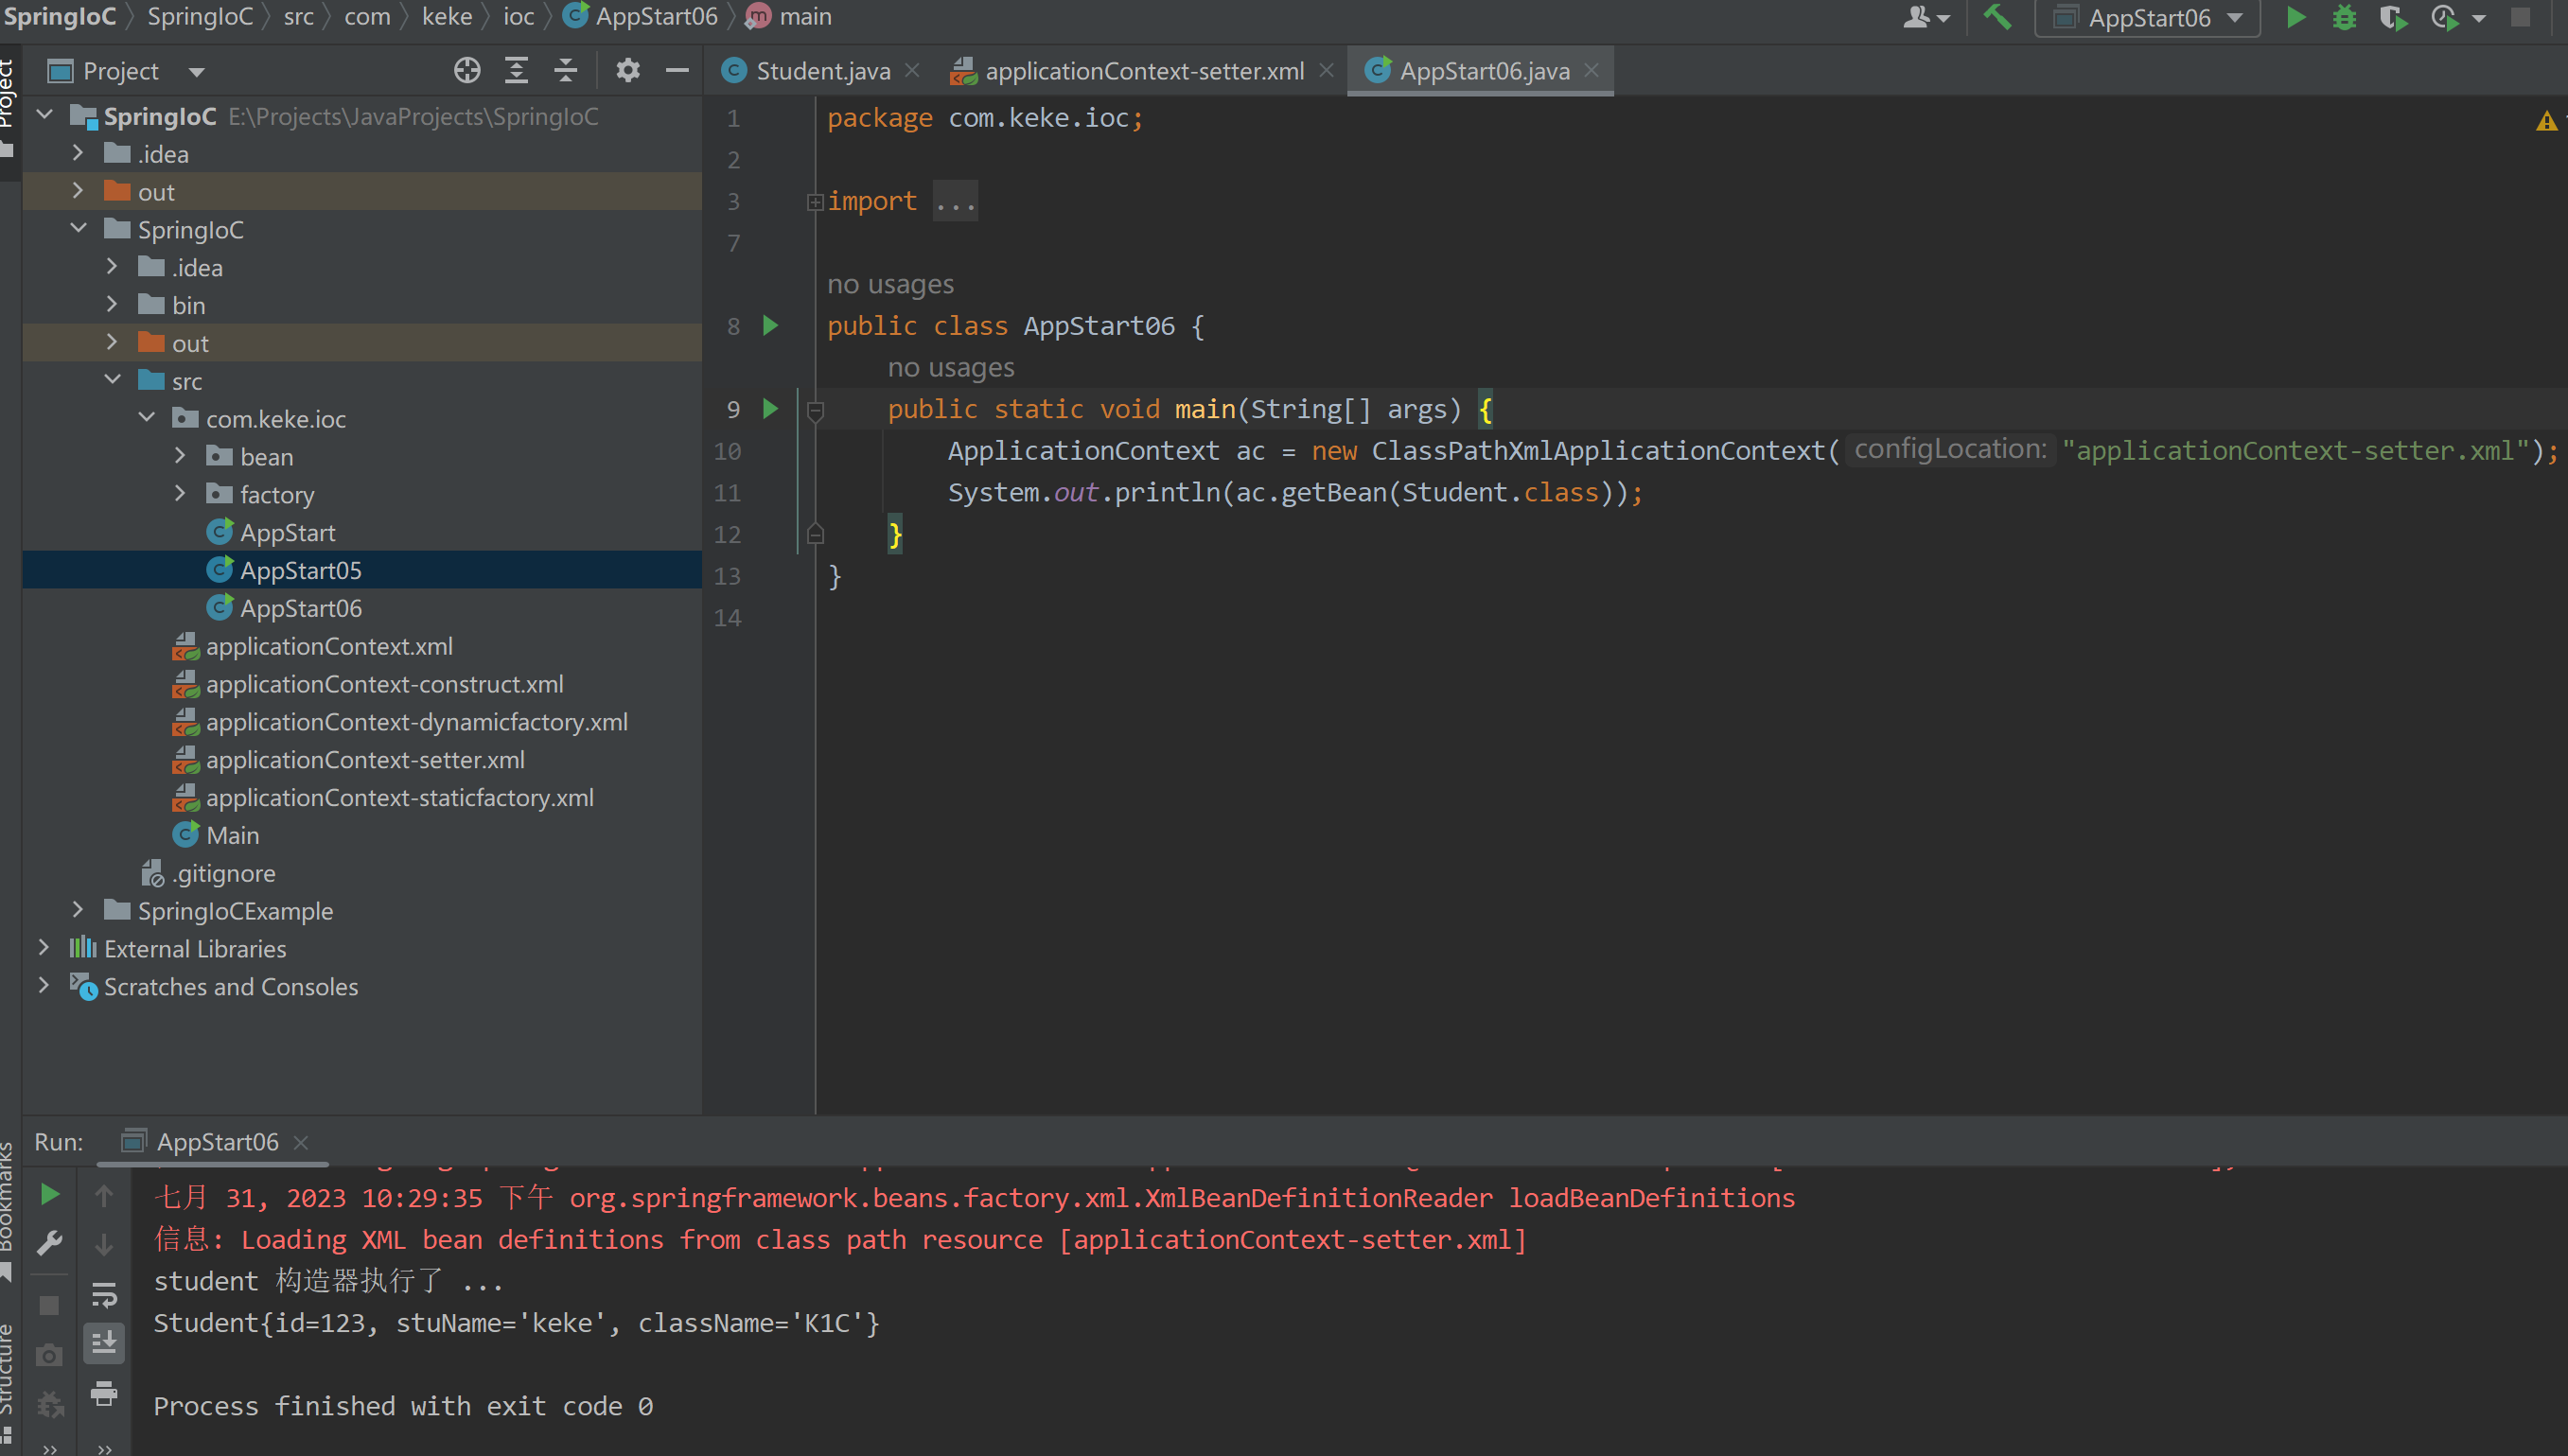The height and width of the screenshot is (1456, 2568).
Task: Click Run with Coverage shield icon
Action: tap(2393, 17)
